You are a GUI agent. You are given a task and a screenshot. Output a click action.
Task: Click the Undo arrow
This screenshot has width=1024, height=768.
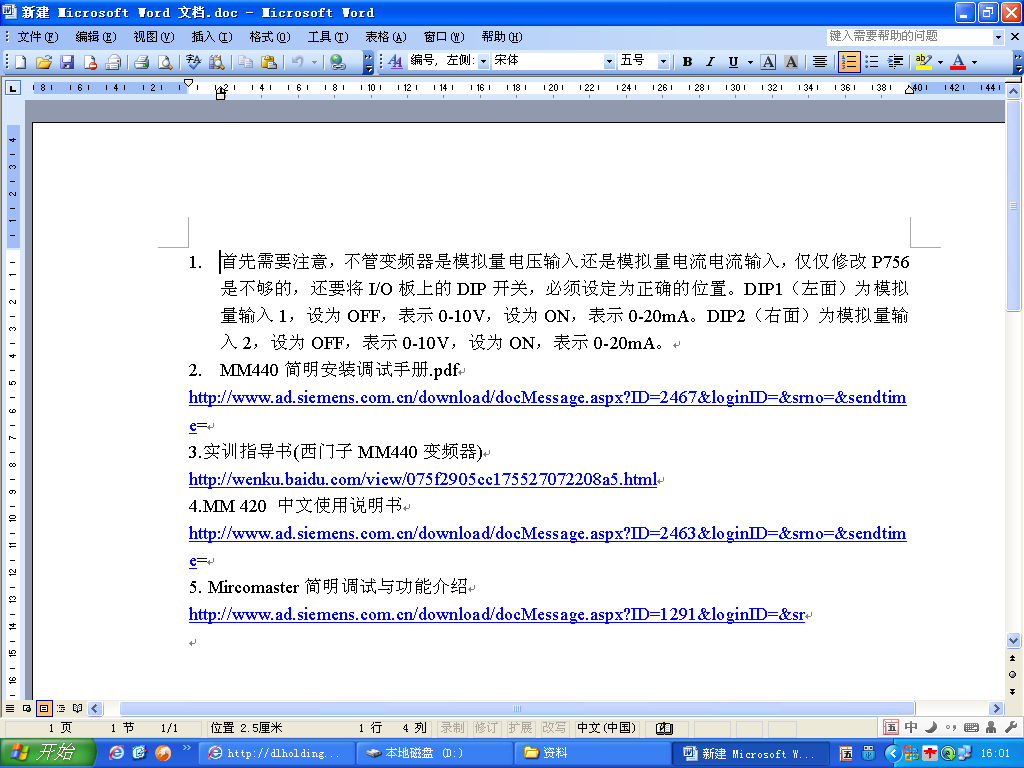[x=298, y=62]
